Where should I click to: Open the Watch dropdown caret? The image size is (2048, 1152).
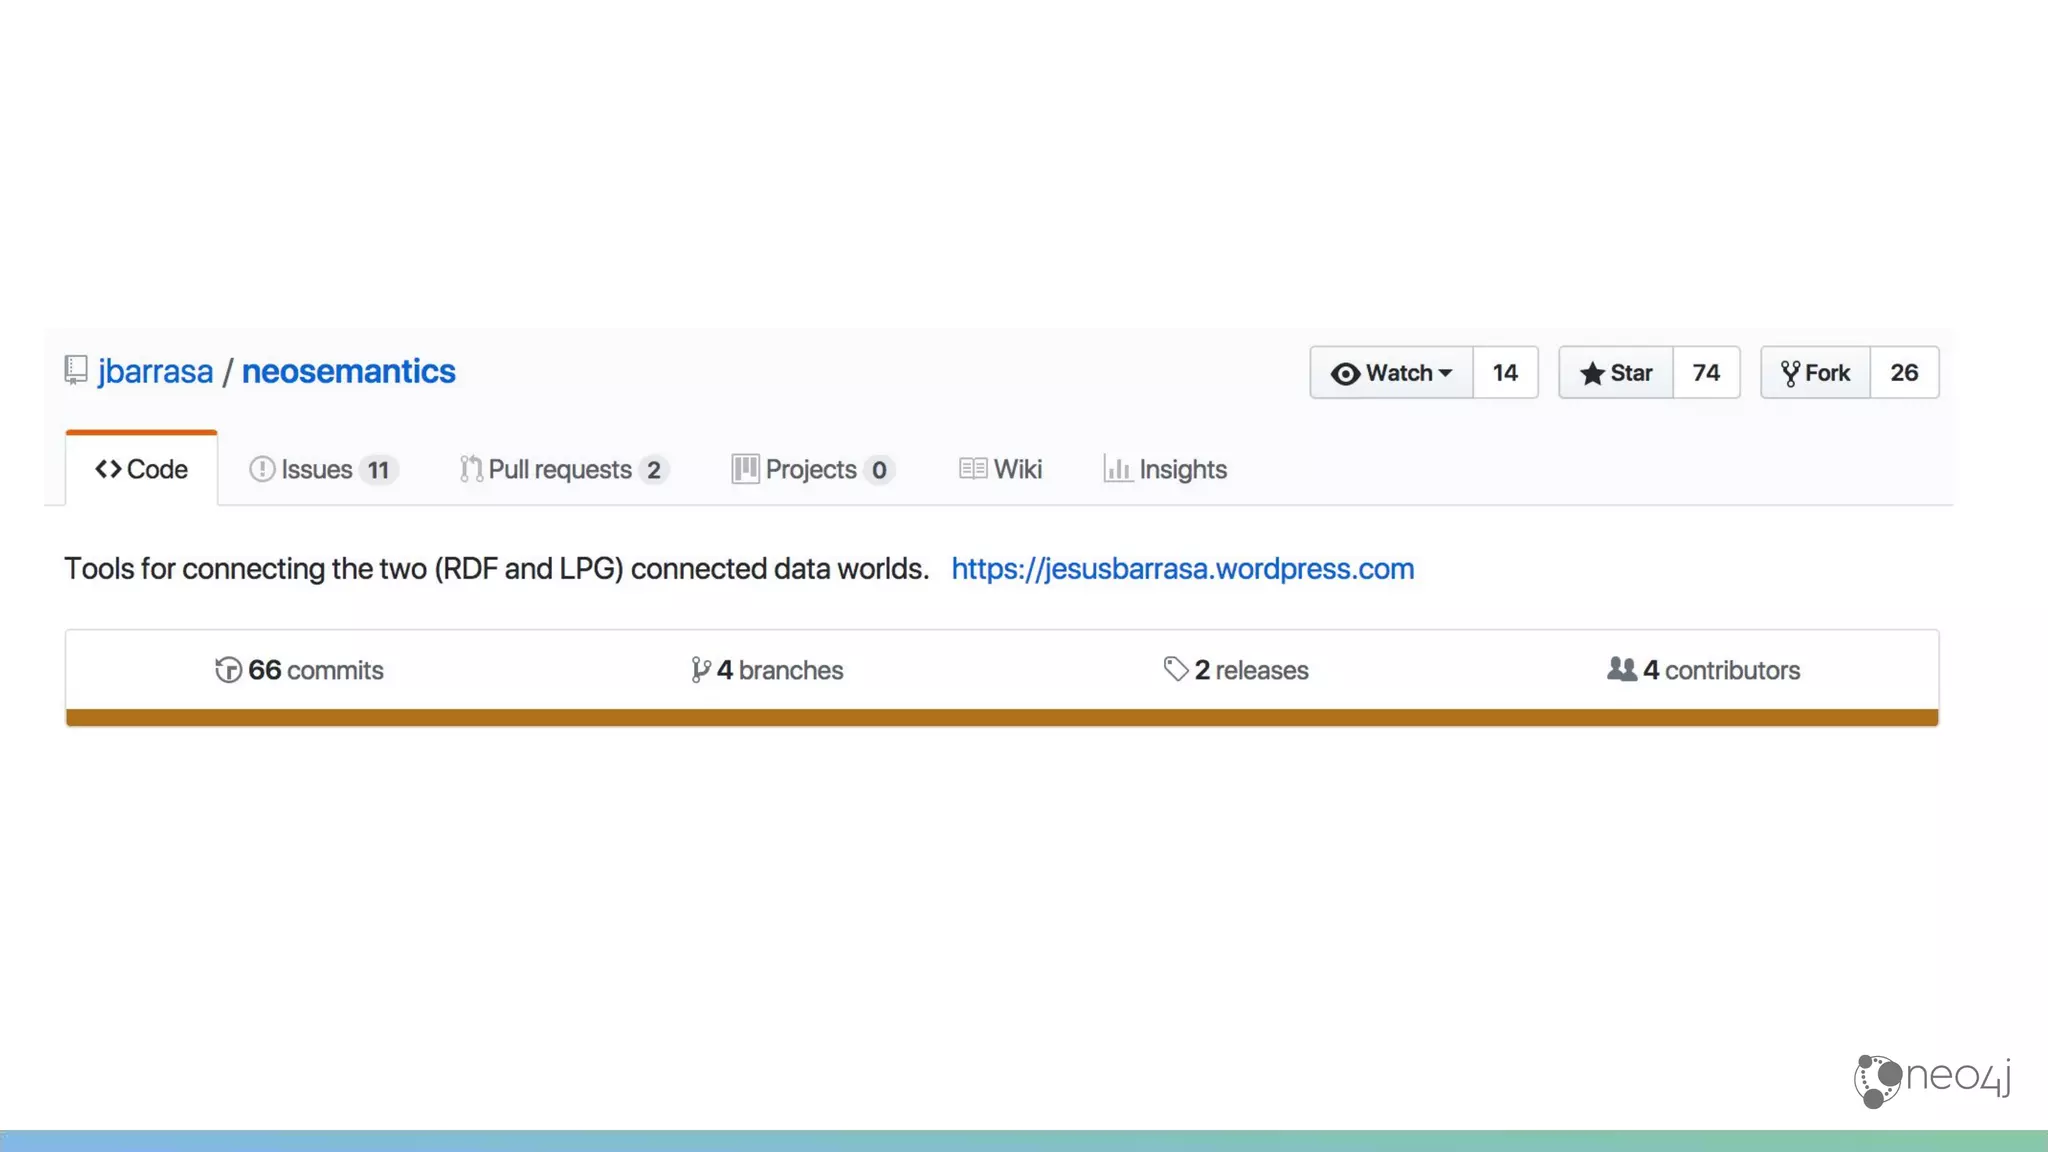coord(1445,373)
